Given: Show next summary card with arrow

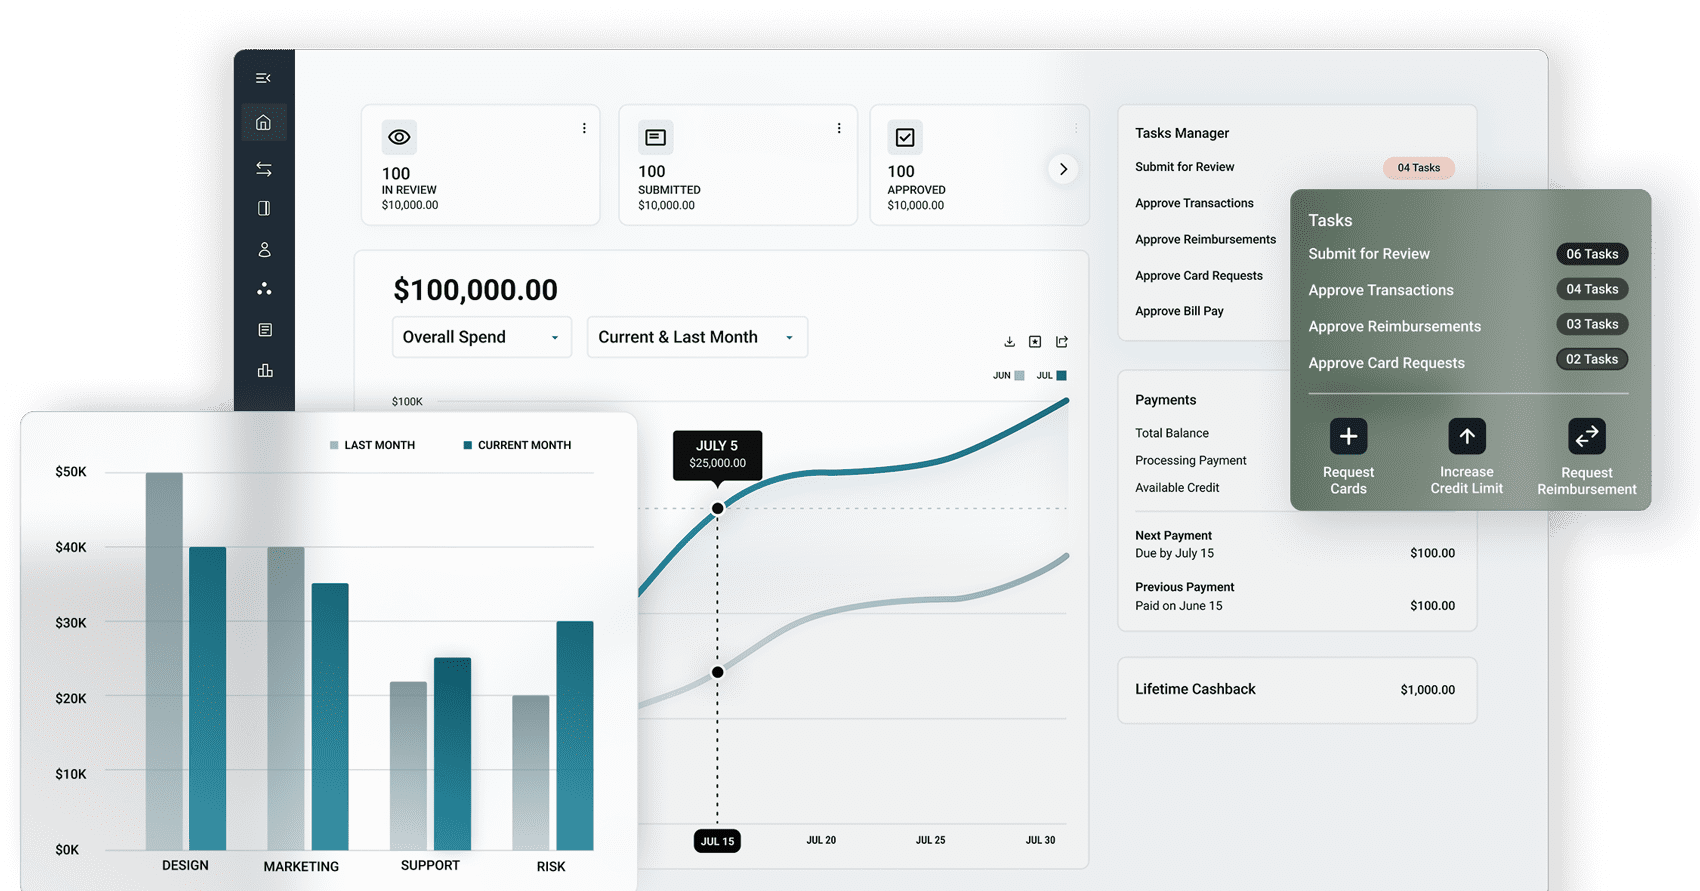Looking at the screenshot, I should point(1063,169).
